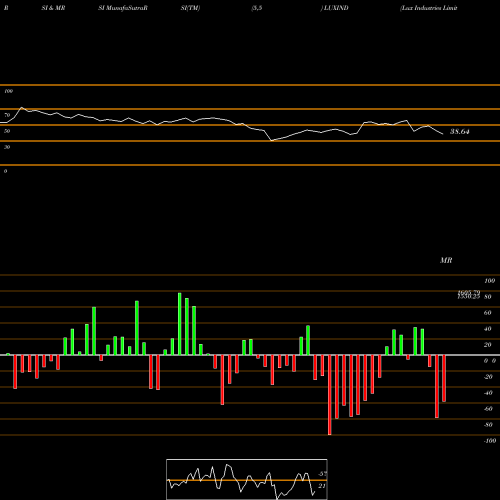The image size is (500, 500).
Task: Click the RSI axis label 50
Action: click(x=7, y=131)
